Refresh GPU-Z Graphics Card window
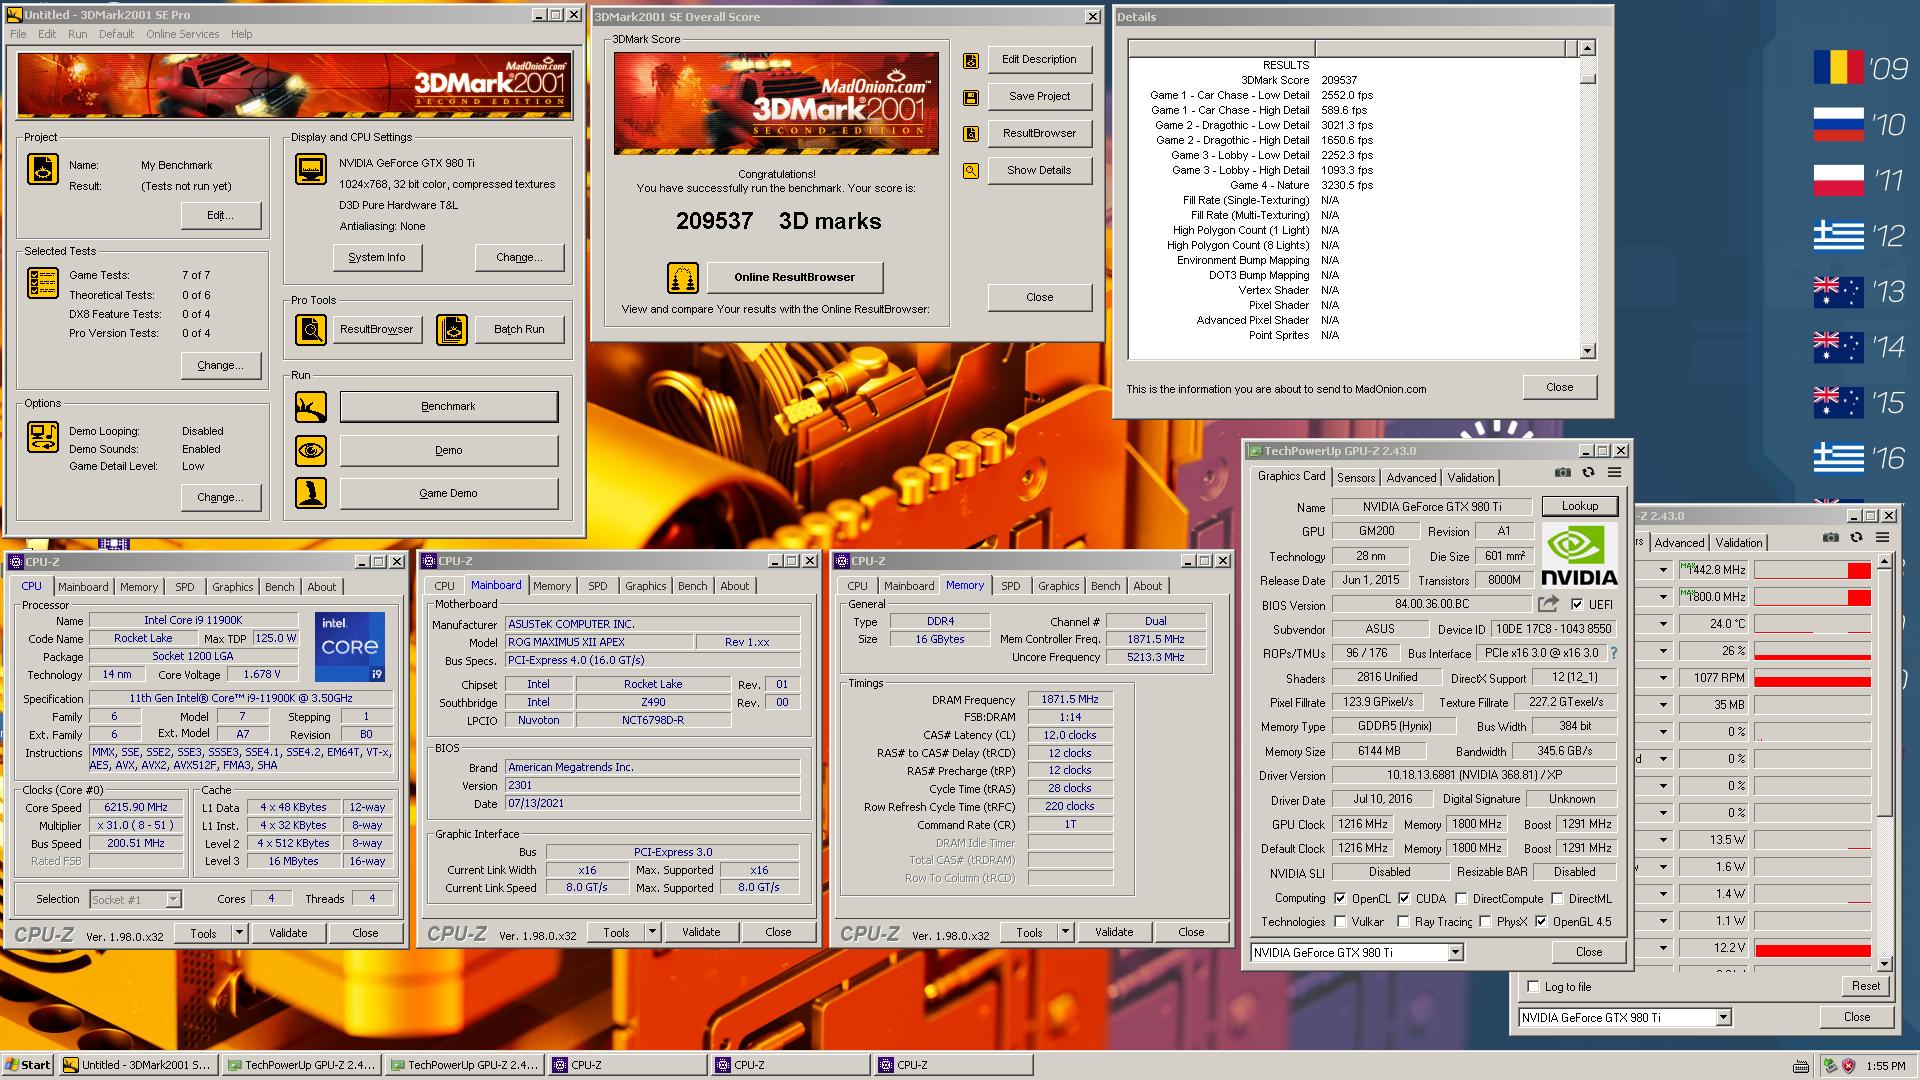The image size is (1920, 1080). (1588, 473)
